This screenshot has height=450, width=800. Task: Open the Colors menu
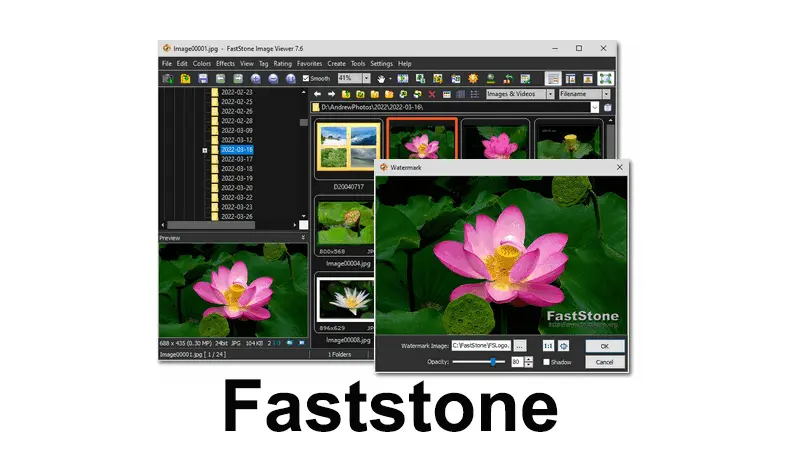pyautogui.click(x=202, y=64)
